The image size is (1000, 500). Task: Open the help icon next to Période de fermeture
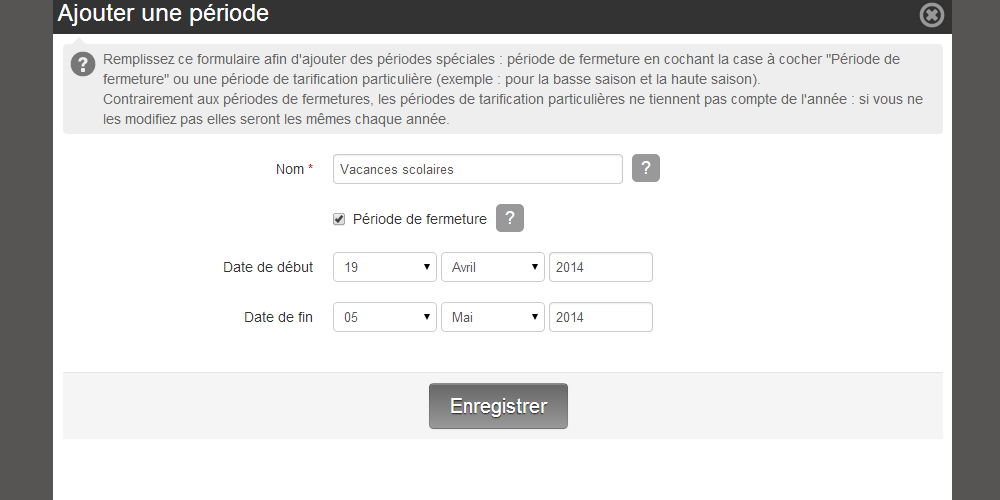point(510,218)
